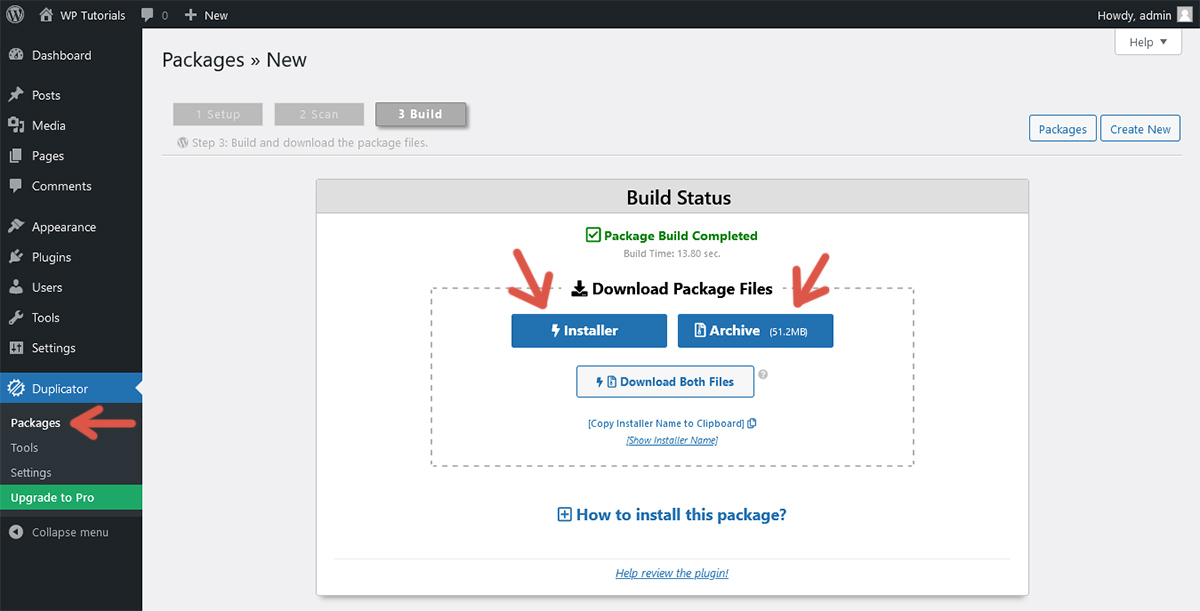Click the Users person icon
This screenshot has width=1200, height=611.
(16, 287)
